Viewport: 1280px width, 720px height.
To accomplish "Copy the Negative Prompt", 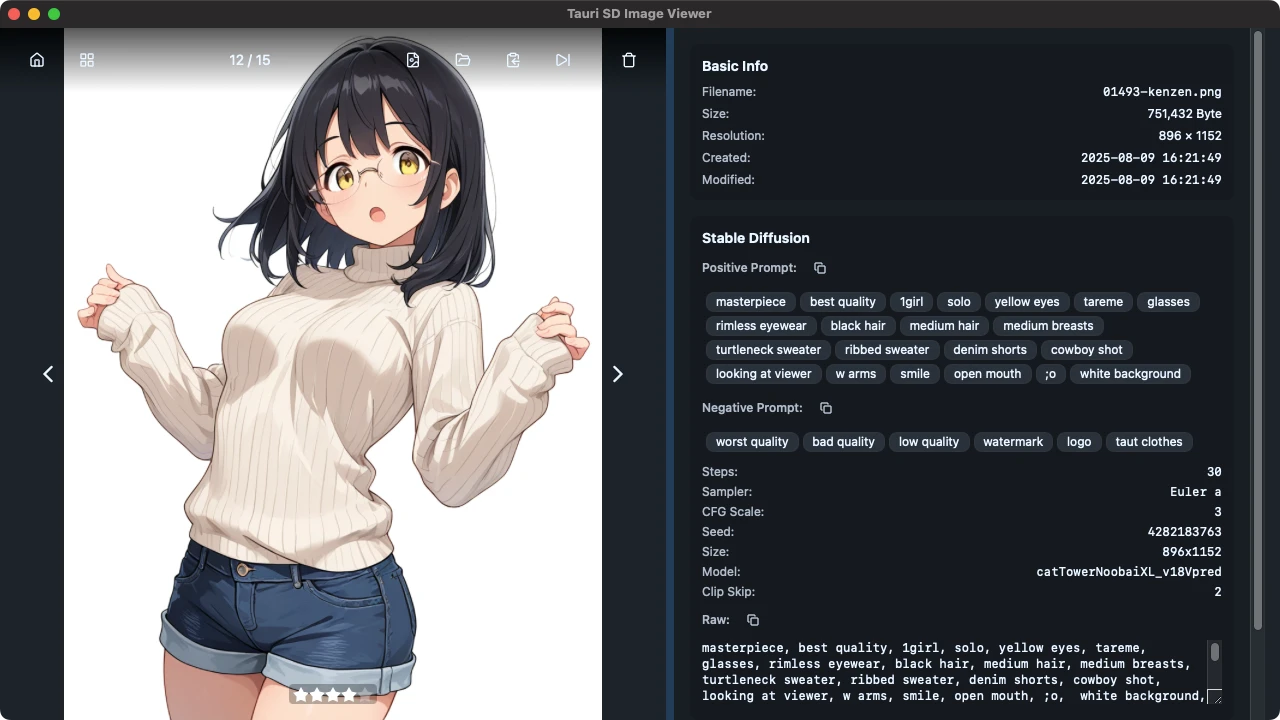I will [825, 407].
